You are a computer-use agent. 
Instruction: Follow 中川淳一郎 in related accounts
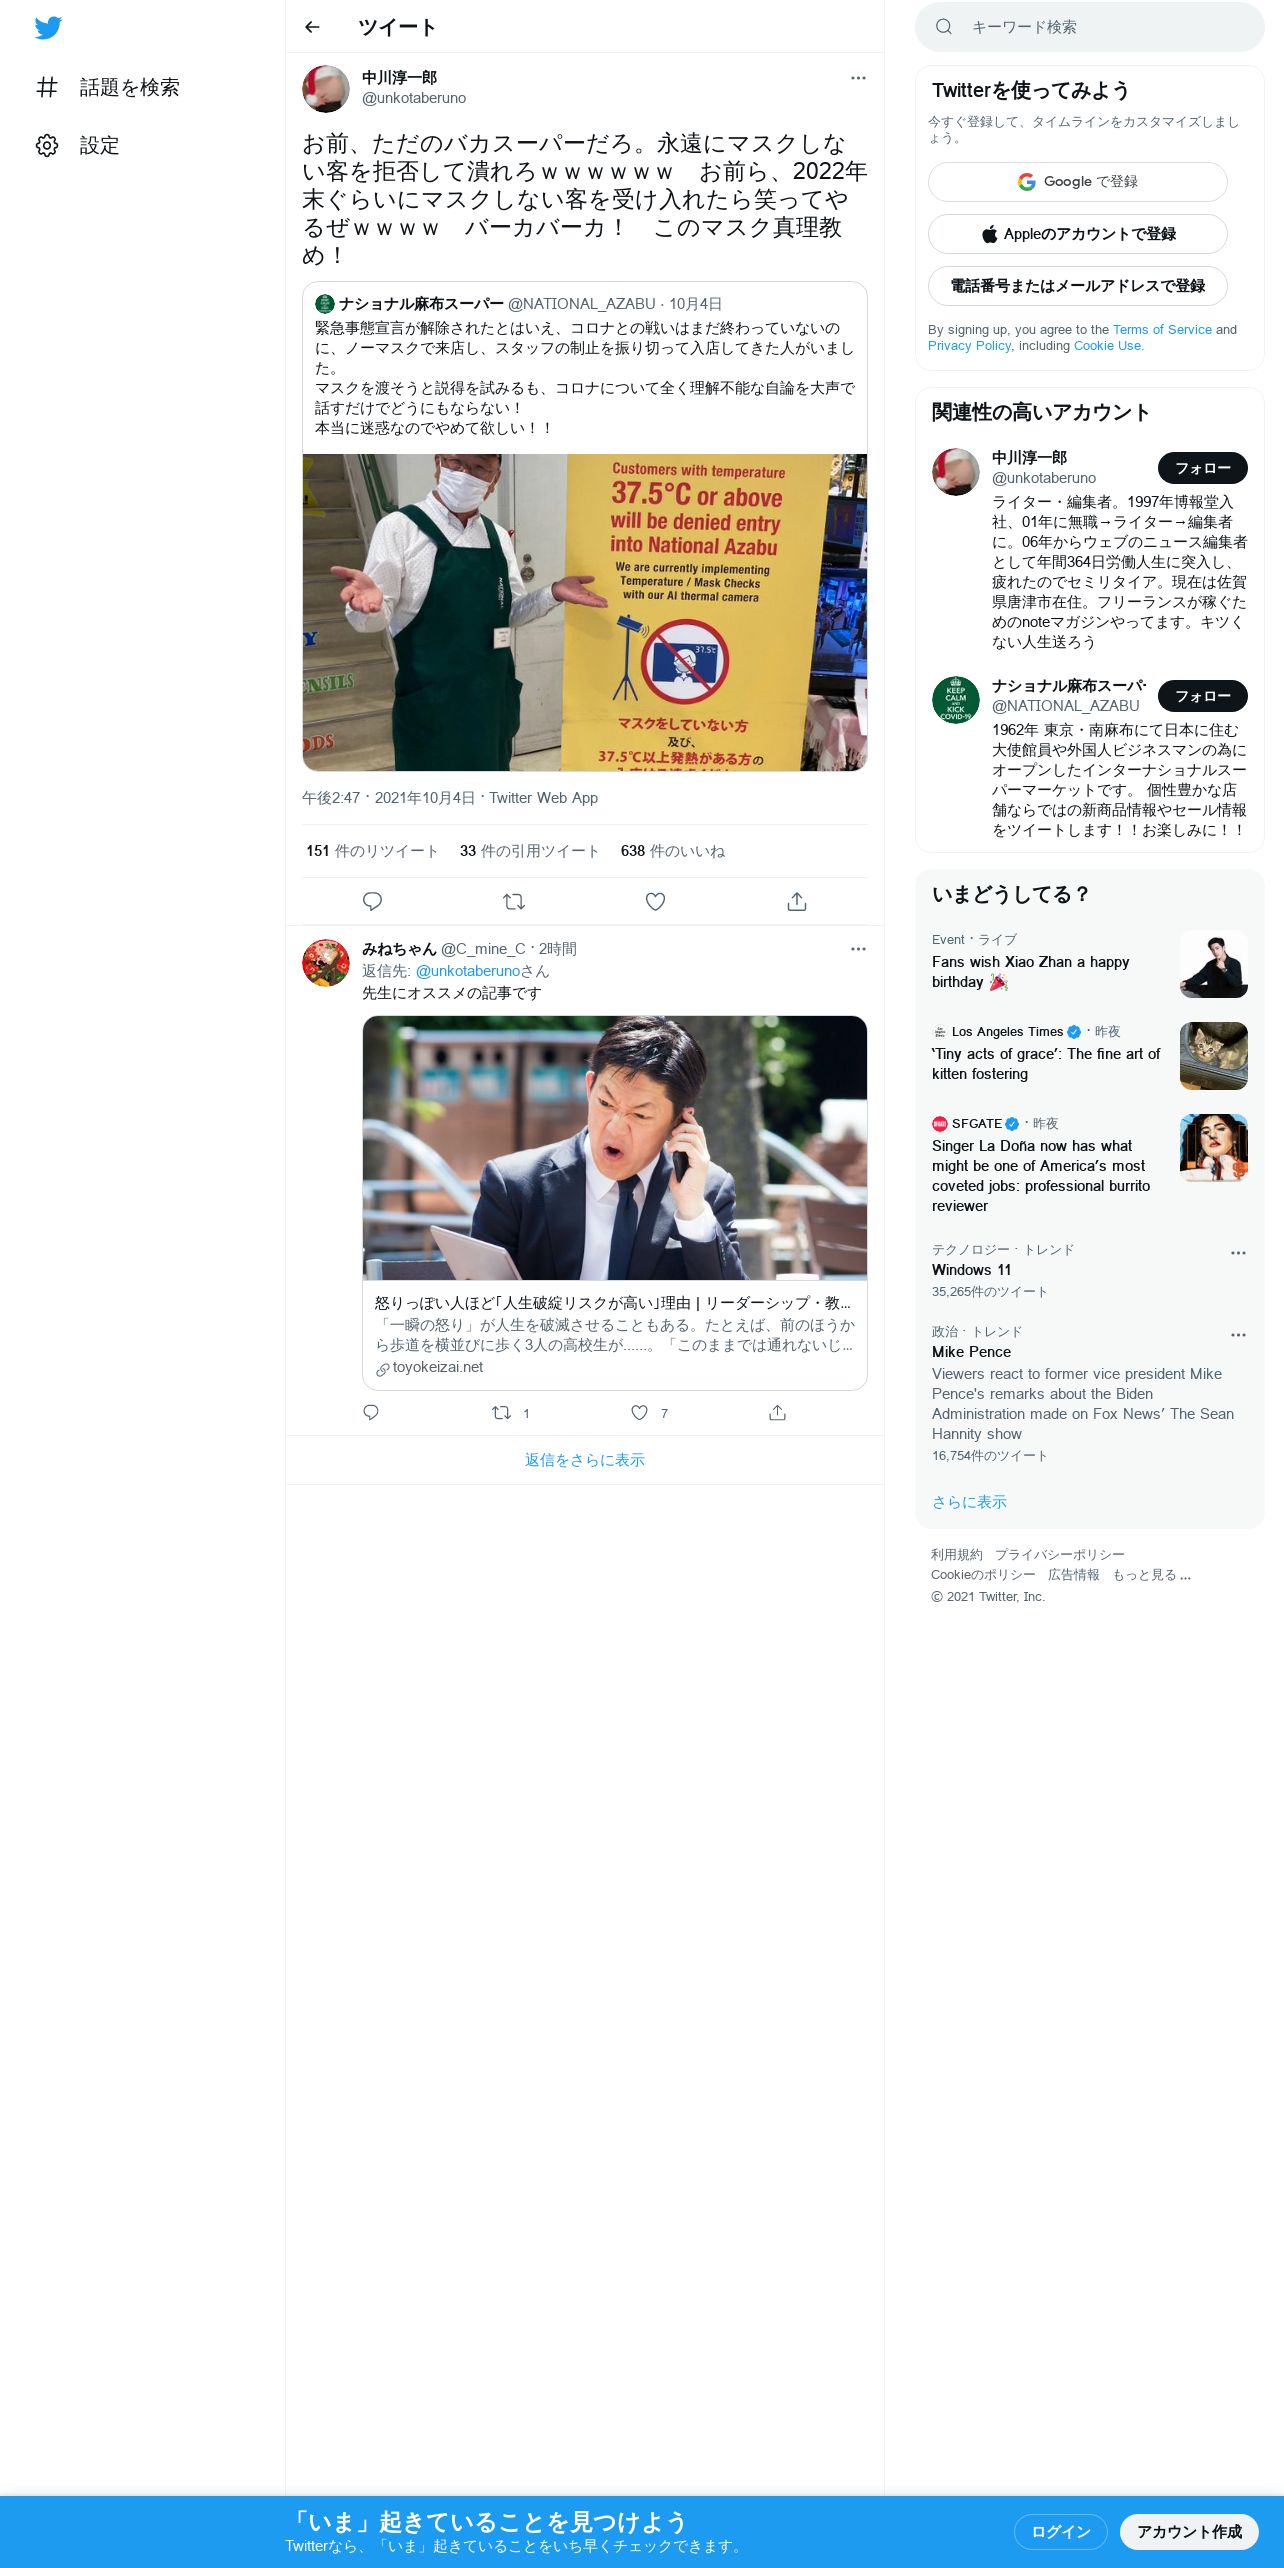tap(1203, 468)
